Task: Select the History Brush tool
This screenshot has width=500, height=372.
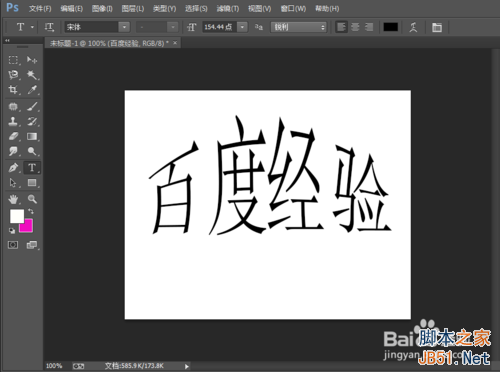Action: (x=32, y=121)
